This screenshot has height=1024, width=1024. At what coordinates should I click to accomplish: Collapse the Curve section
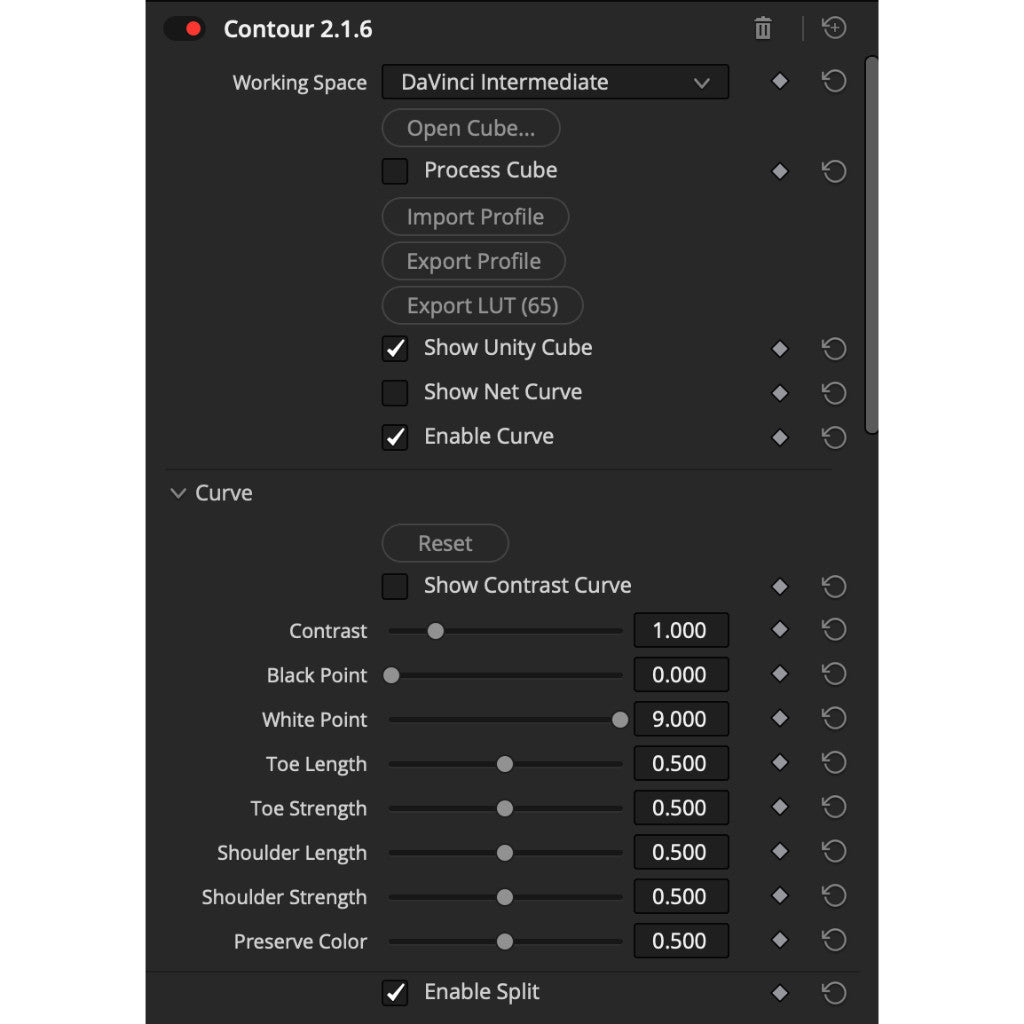(178, 493)
